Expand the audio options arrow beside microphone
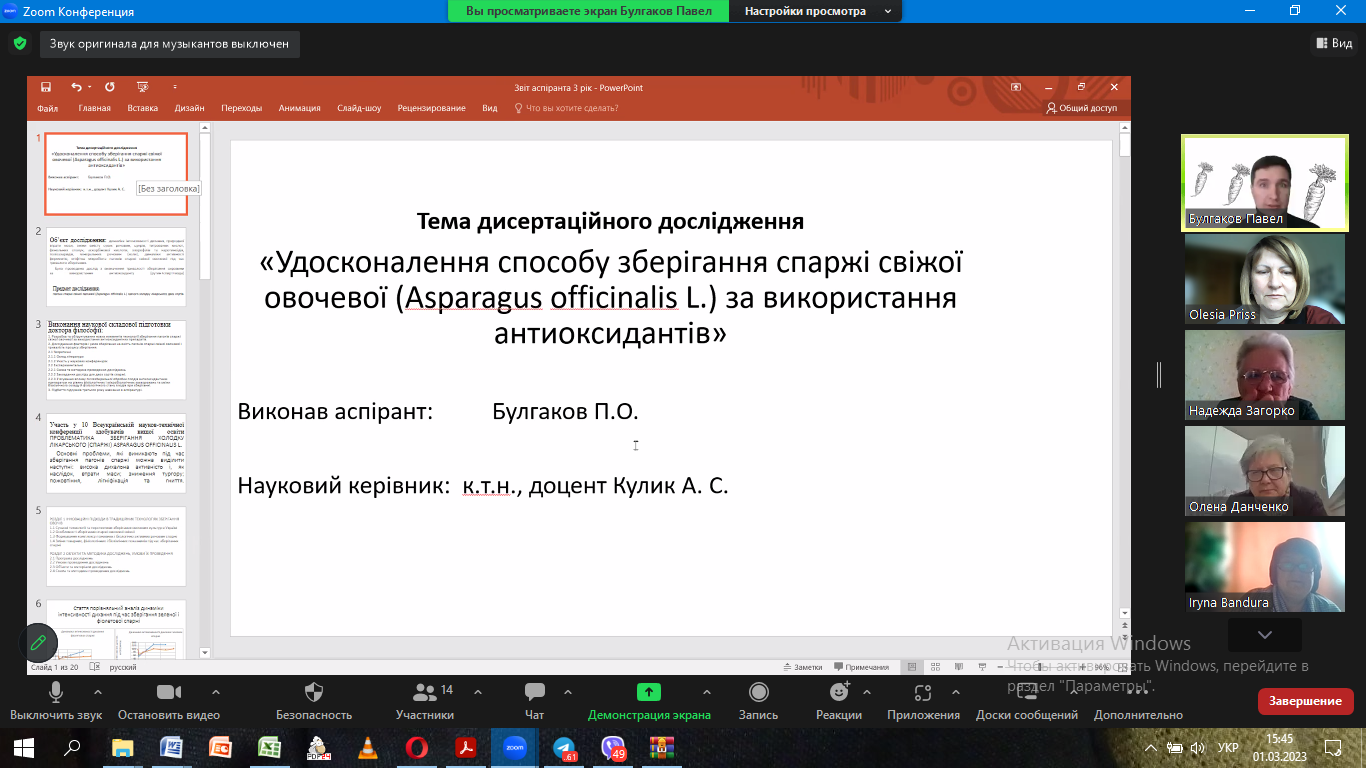This screenshot has height=768, width=1366. [x=97, y=691]
